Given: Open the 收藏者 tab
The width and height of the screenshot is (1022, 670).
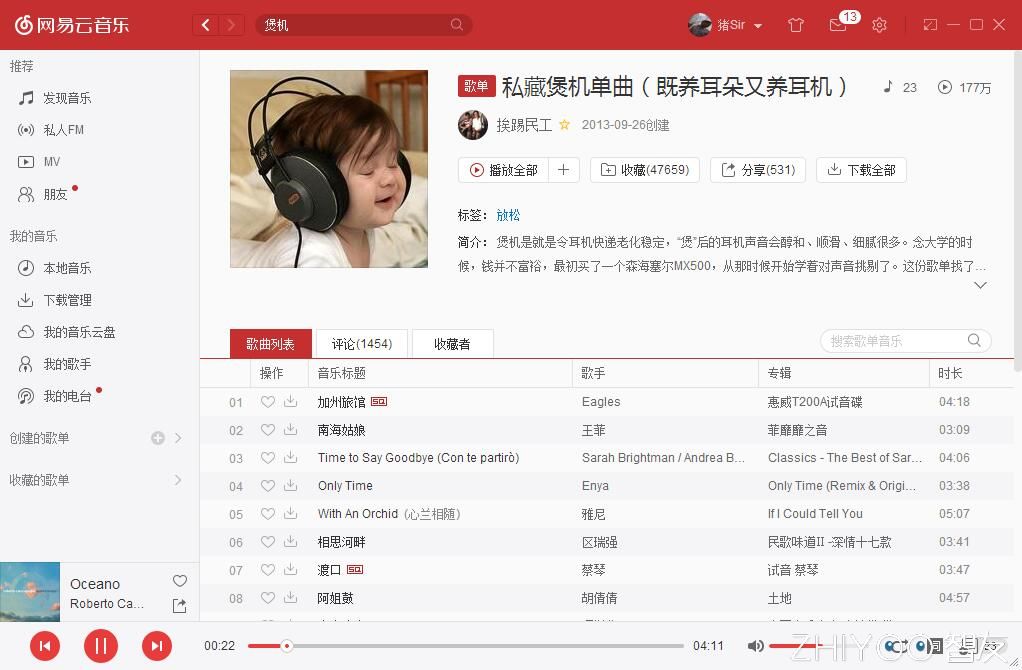Looking at the screenshot, I should coord(452,343).
